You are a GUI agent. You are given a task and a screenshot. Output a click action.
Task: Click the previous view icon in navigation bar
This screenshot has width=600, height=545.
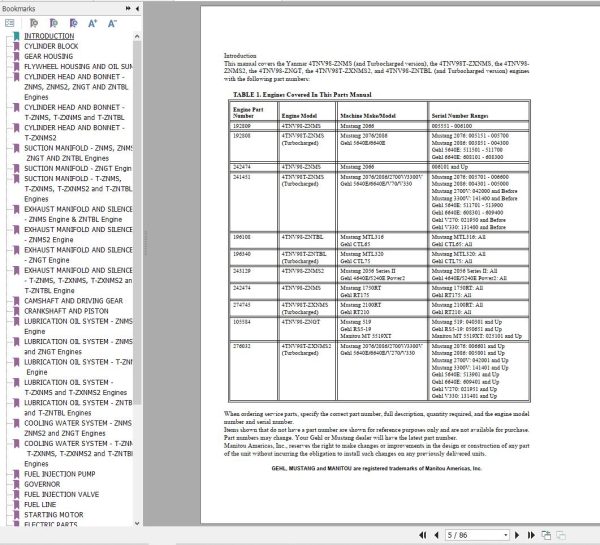[x=546, y=535]
